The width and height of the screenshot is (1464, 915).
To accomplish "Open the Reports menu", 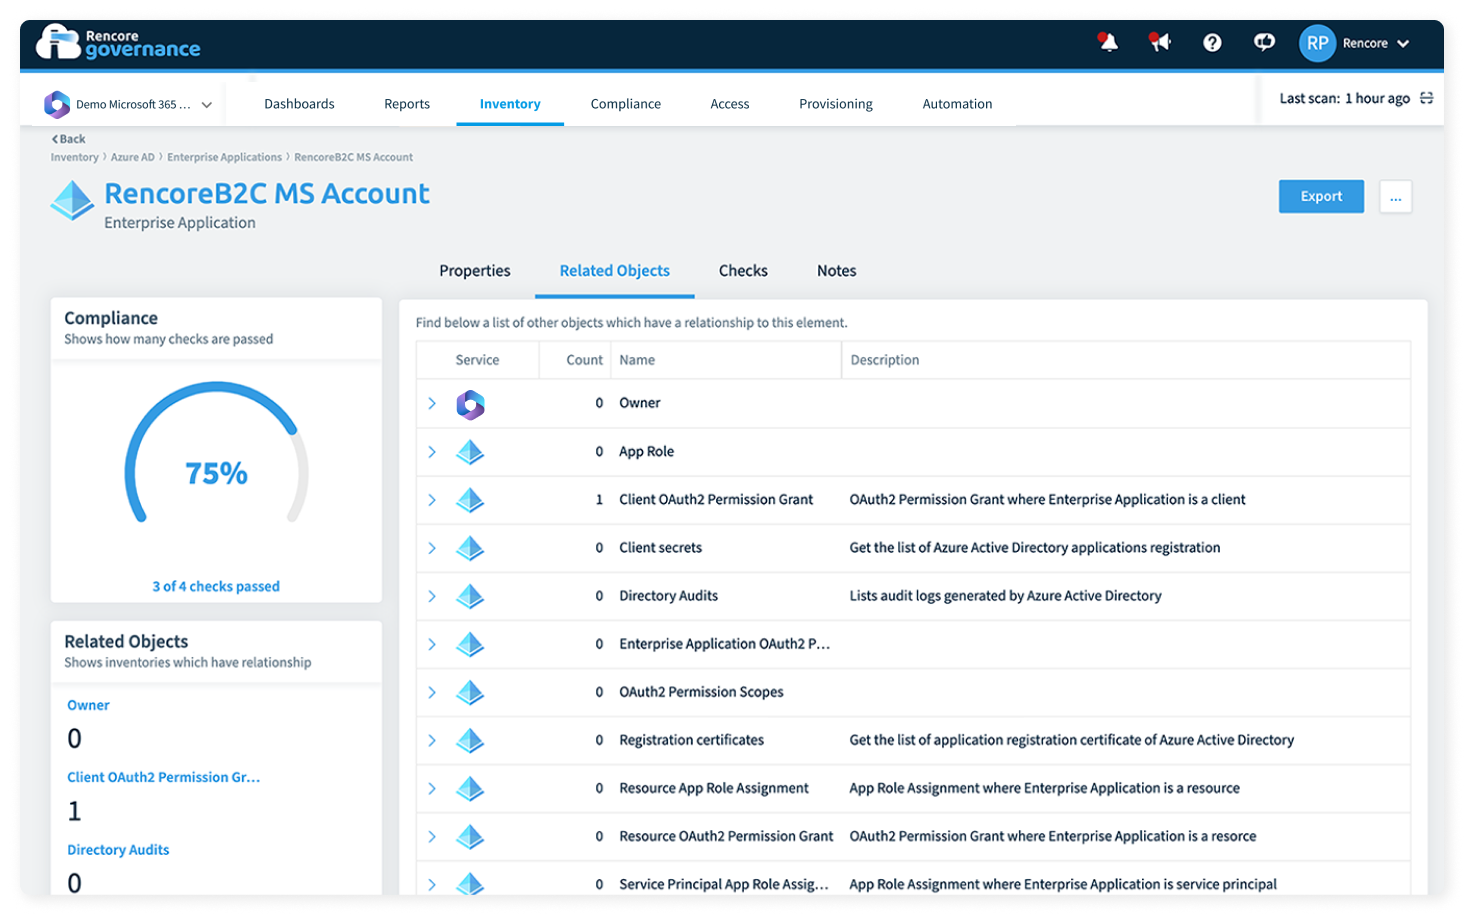I will 407,104.
